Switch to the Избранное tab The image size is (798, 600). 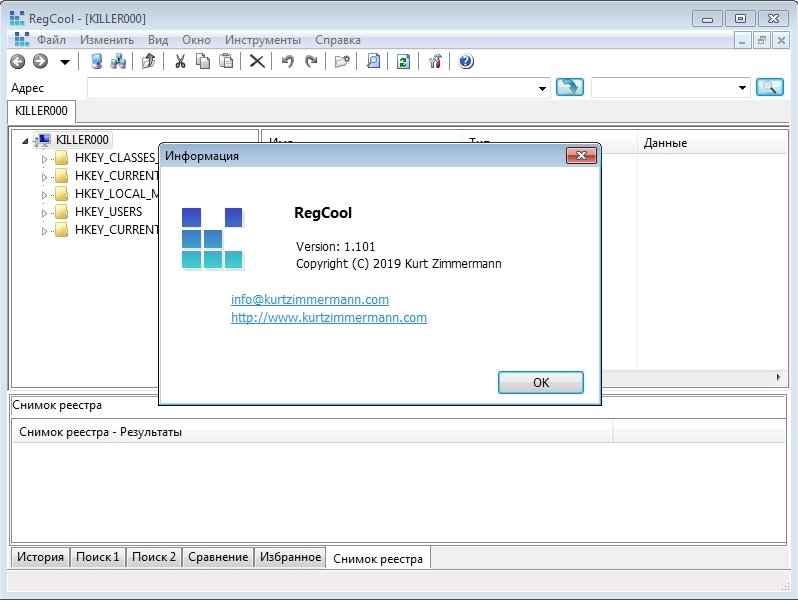click(x=290, y=557)
